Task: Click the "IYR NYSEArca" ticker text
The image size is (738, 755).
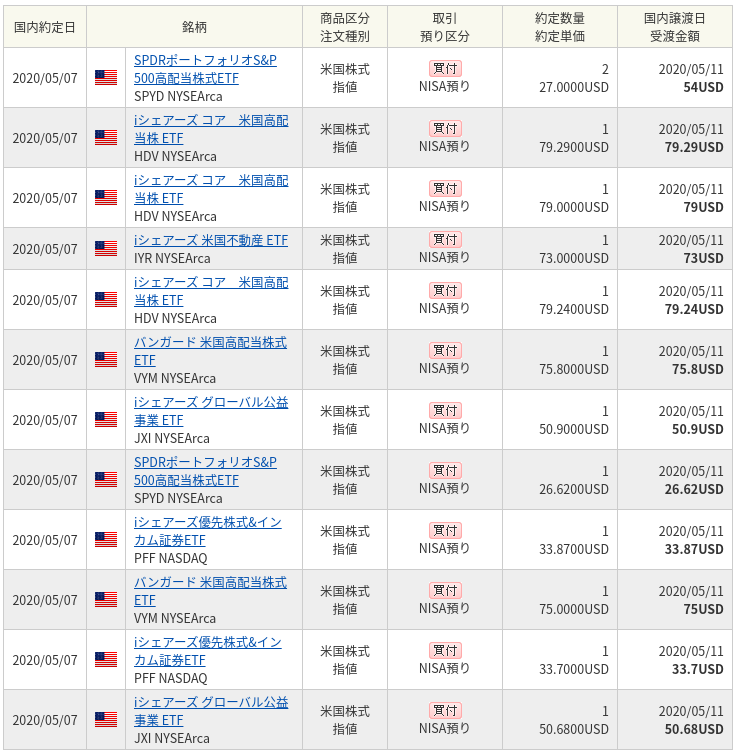Action: (172, 259)
